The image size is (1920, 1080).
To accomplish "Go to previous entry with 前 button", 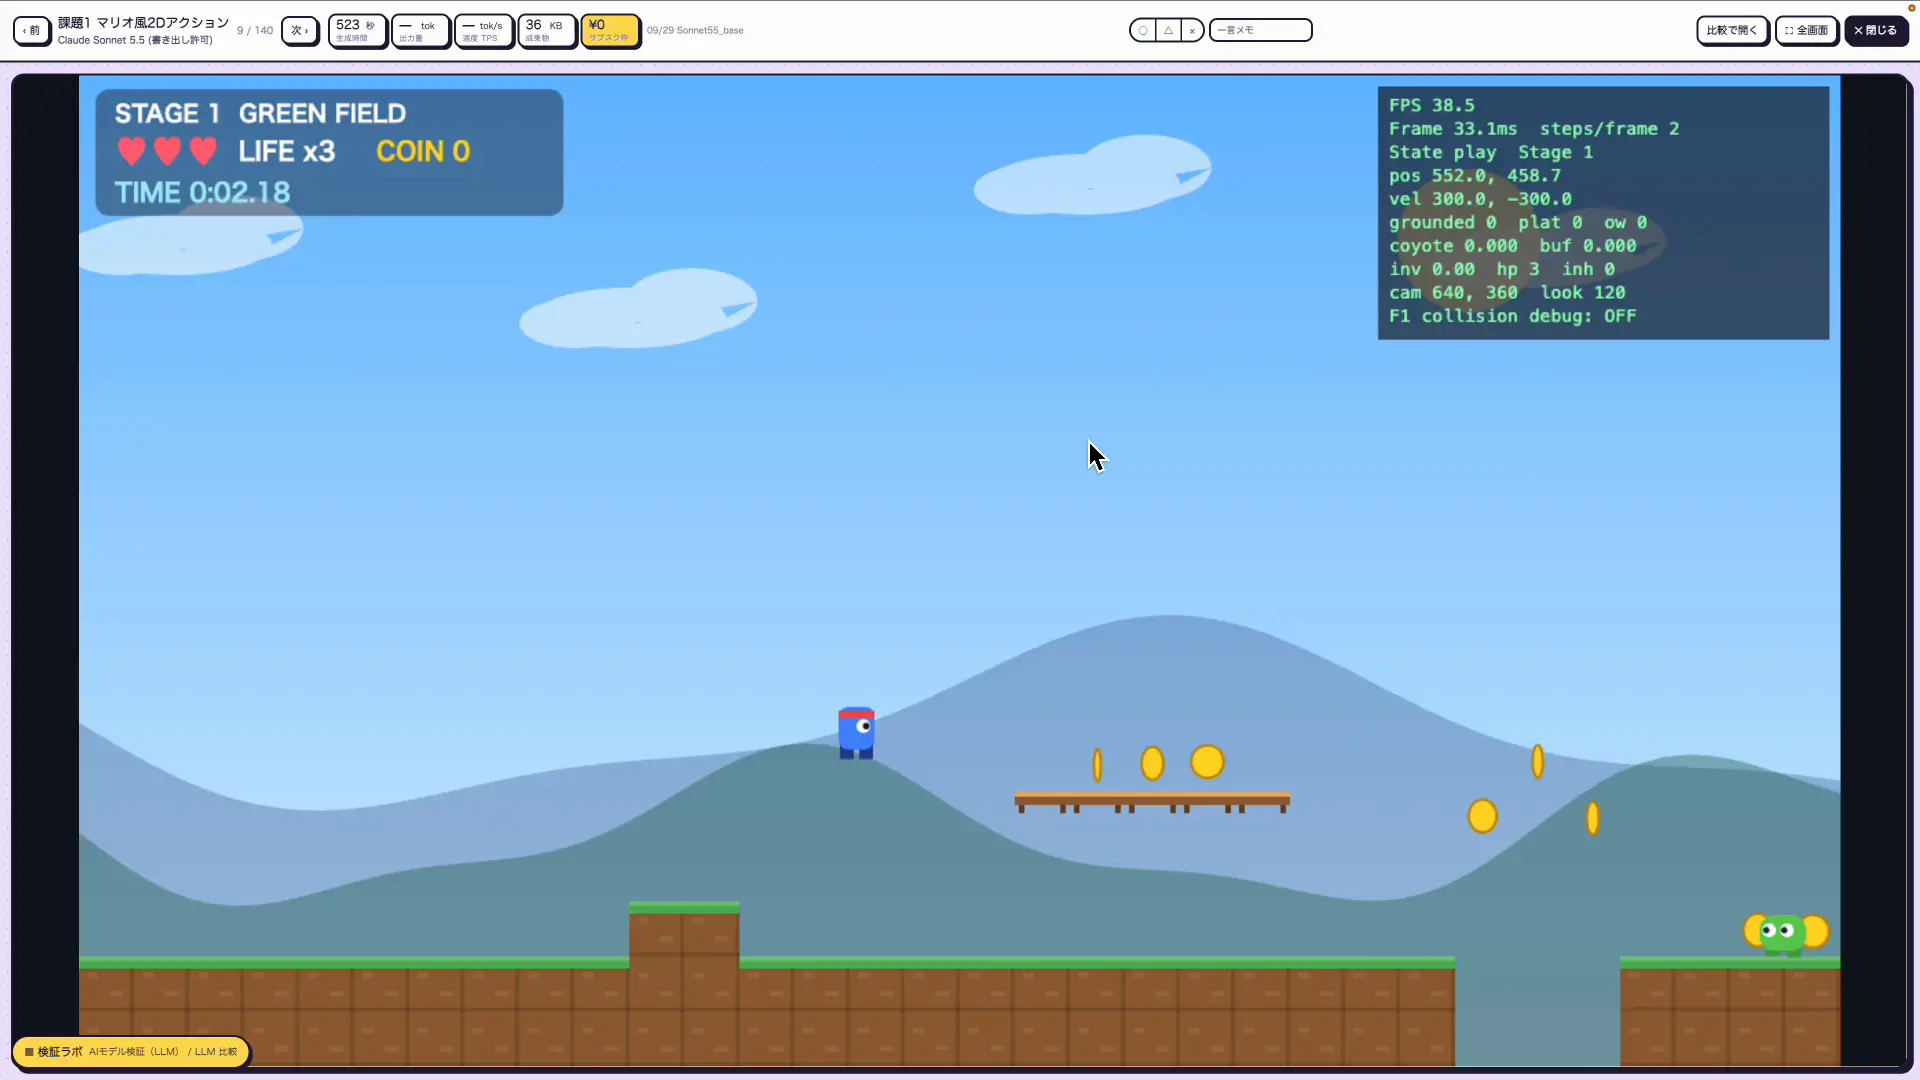I will point(32,30).
